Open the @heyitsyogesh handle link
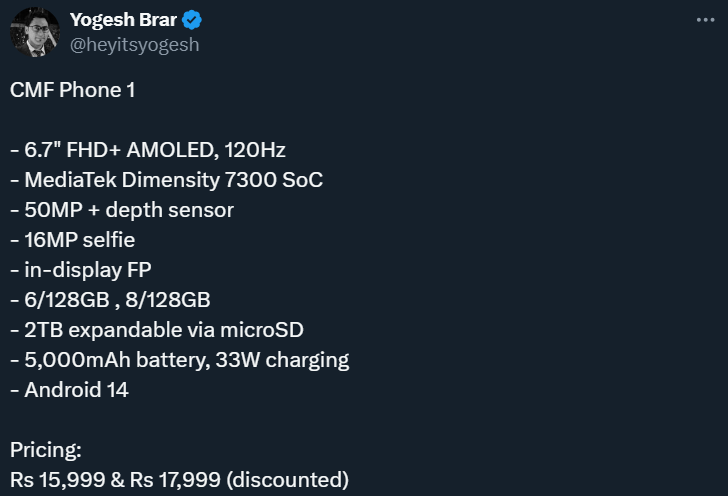The height and width of the screenshot is (496, 728). click(x=135, y=45)
